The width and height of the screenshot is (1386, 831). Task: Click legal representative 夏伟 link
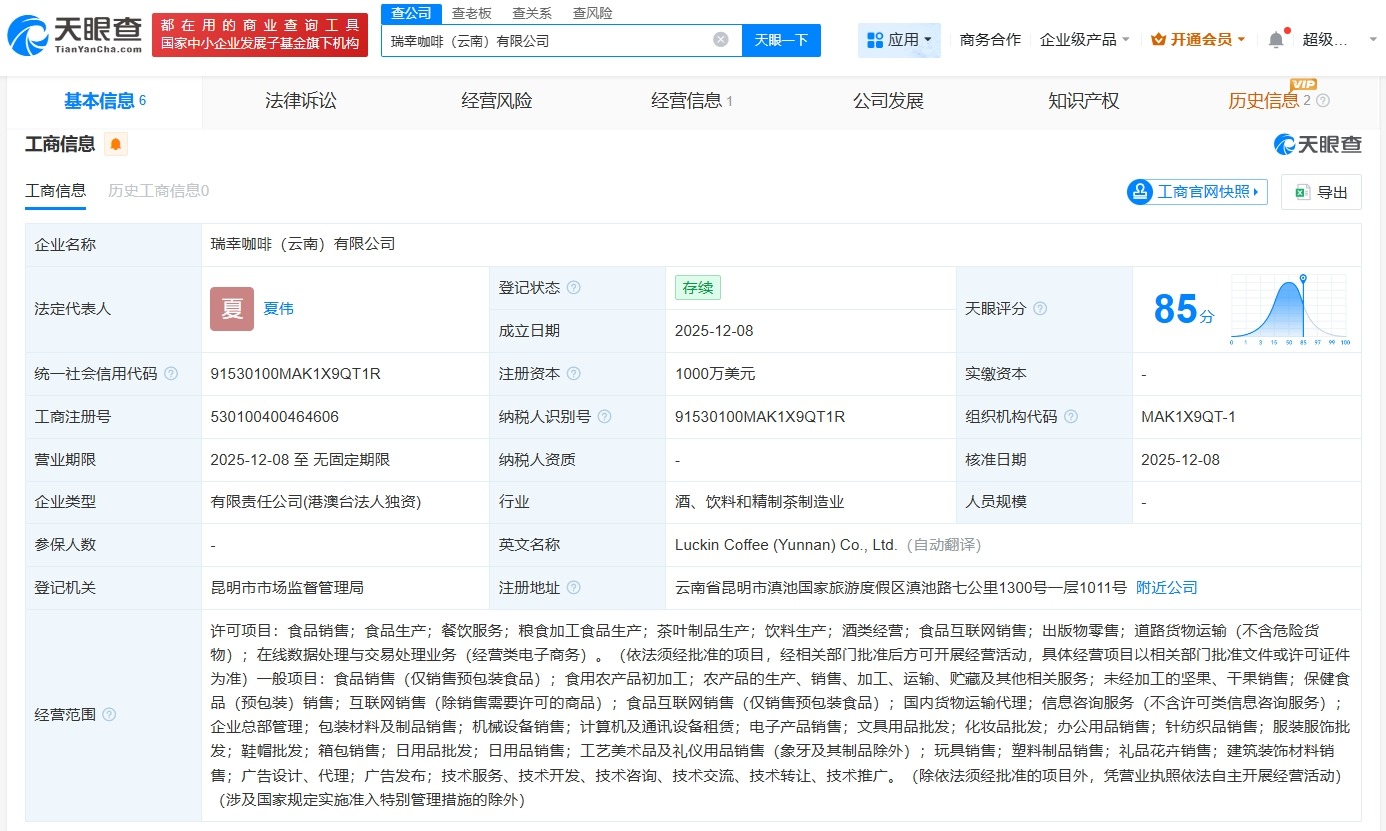pos(277,308)
